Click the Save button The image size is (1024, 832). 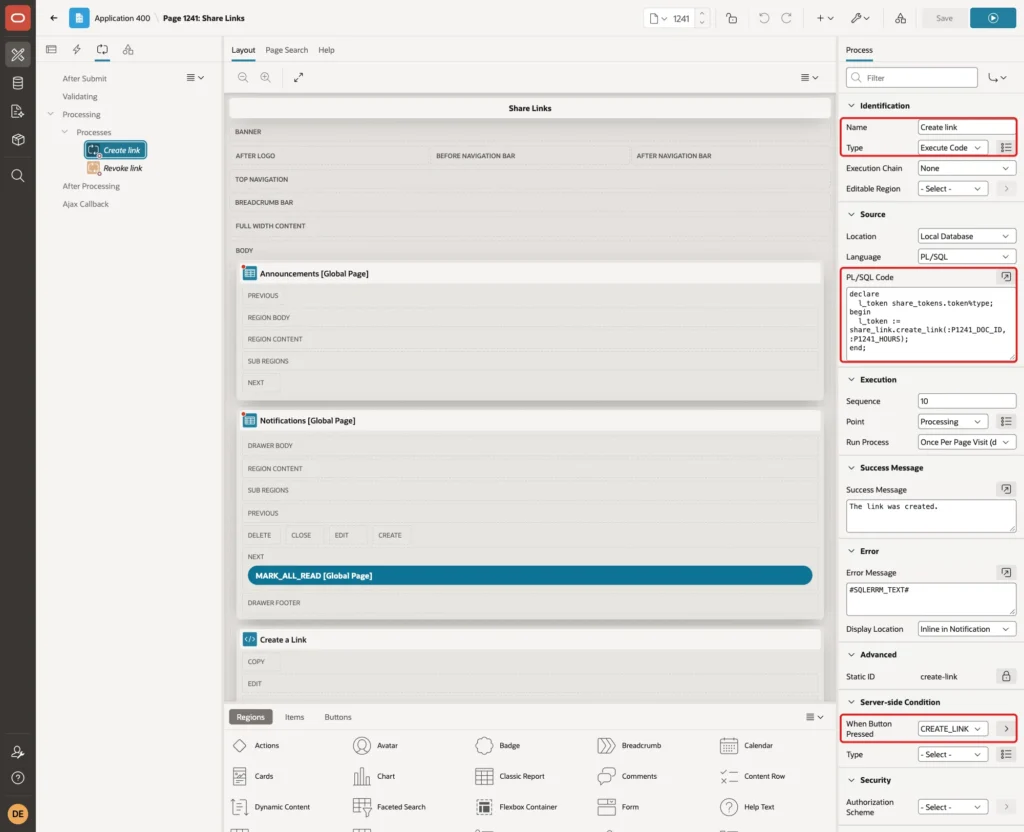[x=944, y=18]
